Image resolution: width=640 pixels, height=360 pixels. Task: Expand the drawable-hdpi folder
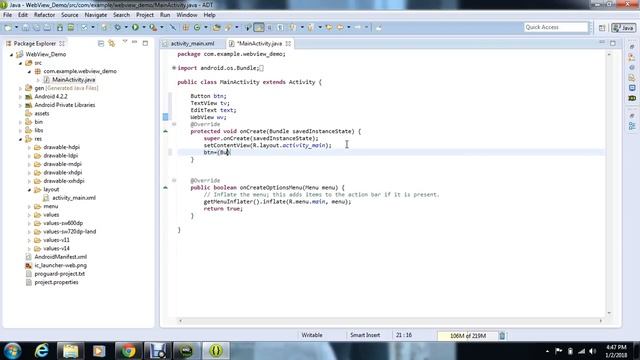[x=29, y=147]
